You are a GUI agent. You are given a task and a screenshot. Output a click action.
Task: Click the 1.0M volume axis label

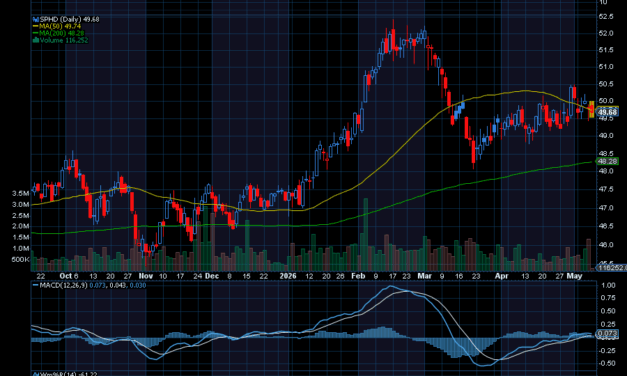click(20, 248)
